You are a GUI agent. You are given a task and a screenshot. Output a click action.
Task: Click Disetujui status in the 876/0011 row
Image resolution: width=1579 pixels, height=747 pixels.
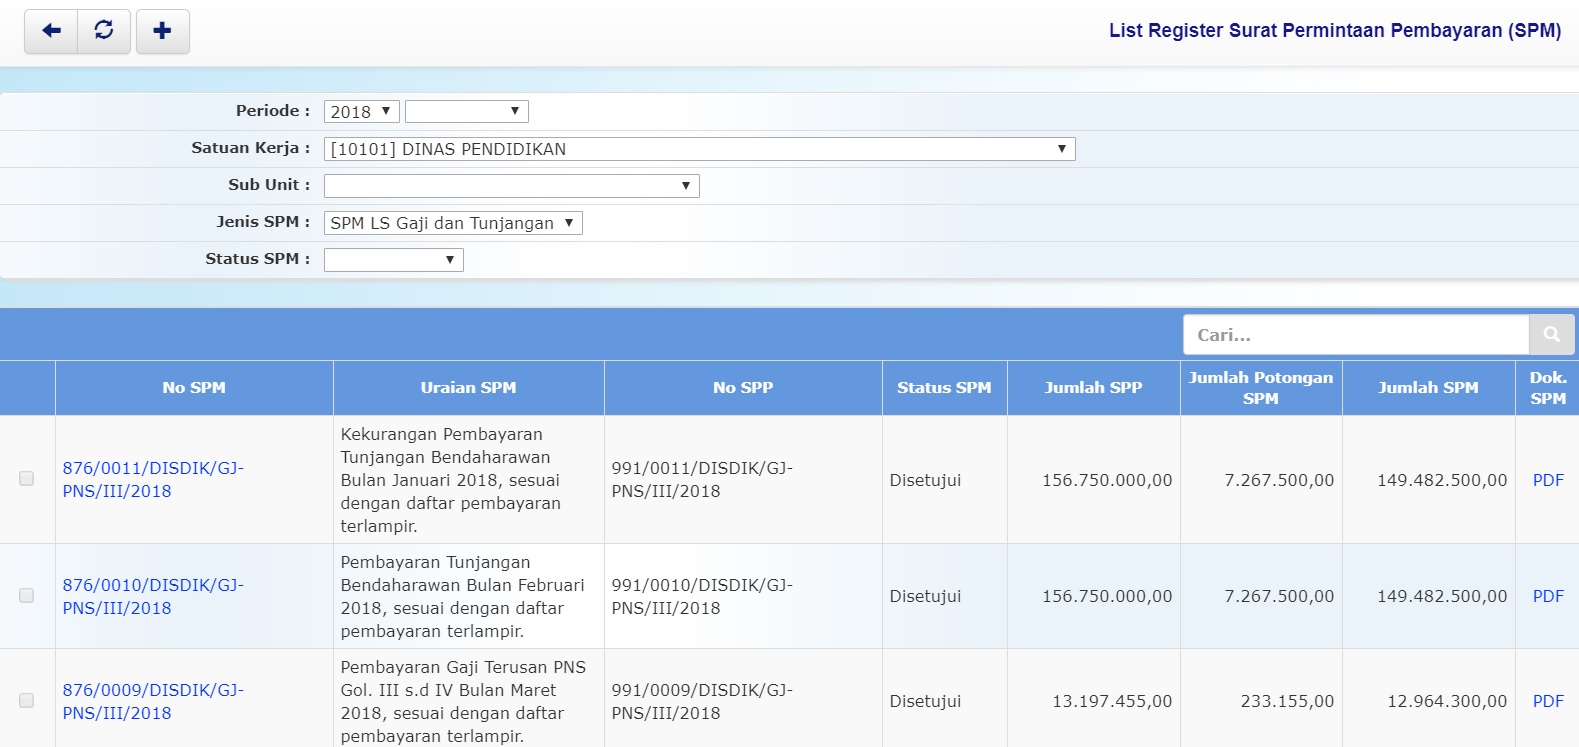[x=925, y=480]
